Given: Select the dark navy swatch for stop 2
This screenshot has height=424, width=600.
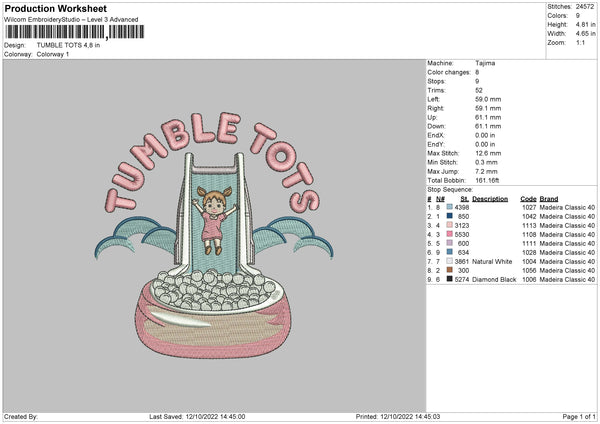Looking at the screenshot, I should coord(450,216).
